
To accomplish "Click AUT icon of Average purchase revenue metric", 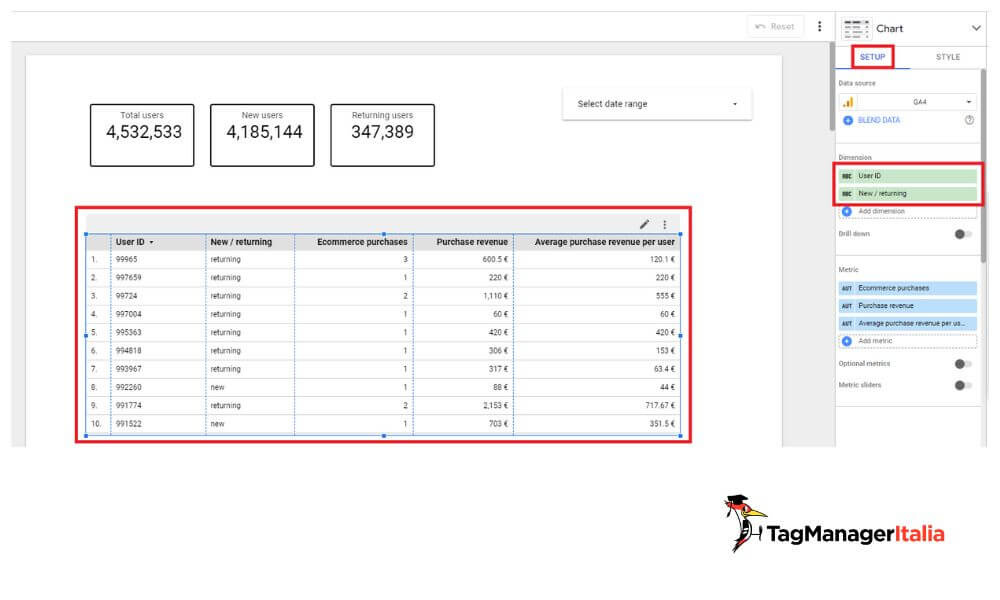I will pos(847,324).
